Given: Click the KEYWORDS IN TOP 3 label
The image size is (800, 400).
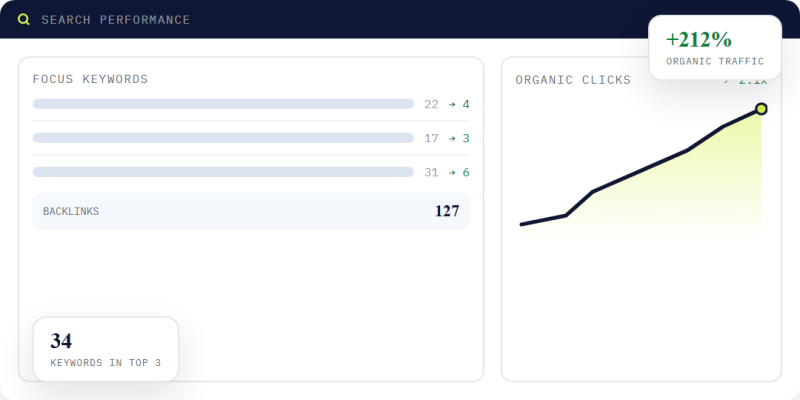Looking at the screenshot, I should [x=106, y=363].
